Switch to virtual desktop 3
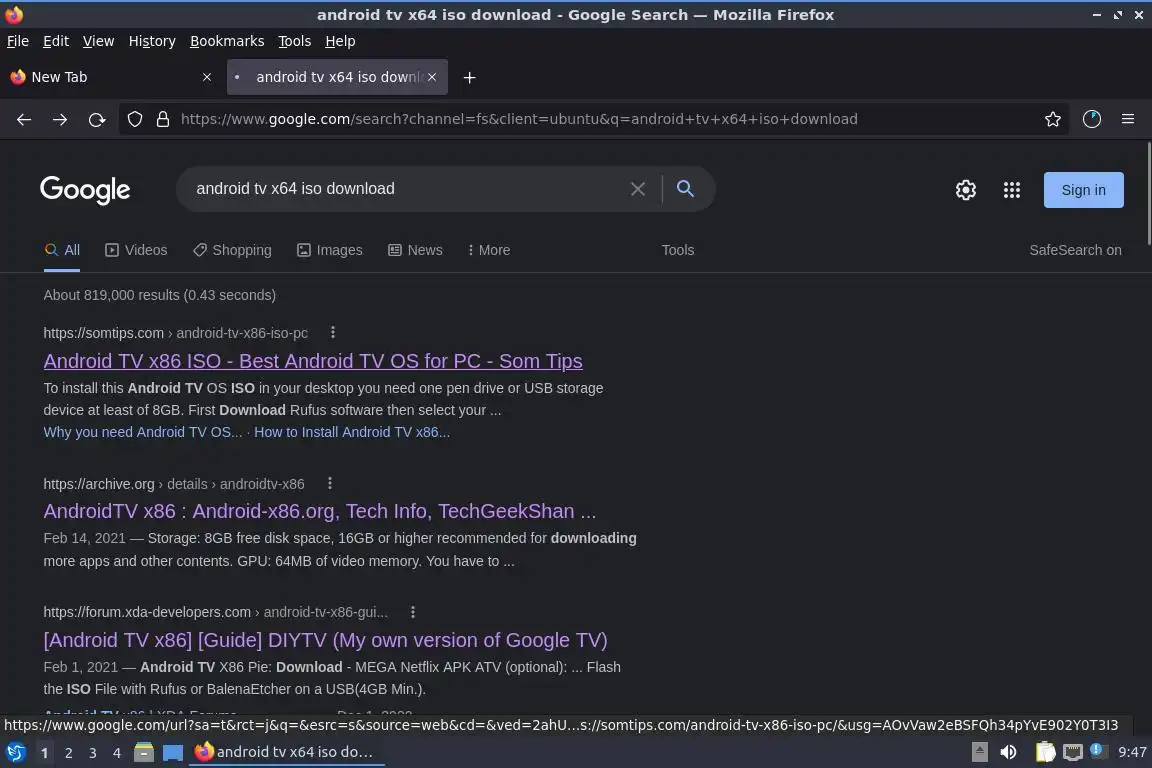 [93, 753]
